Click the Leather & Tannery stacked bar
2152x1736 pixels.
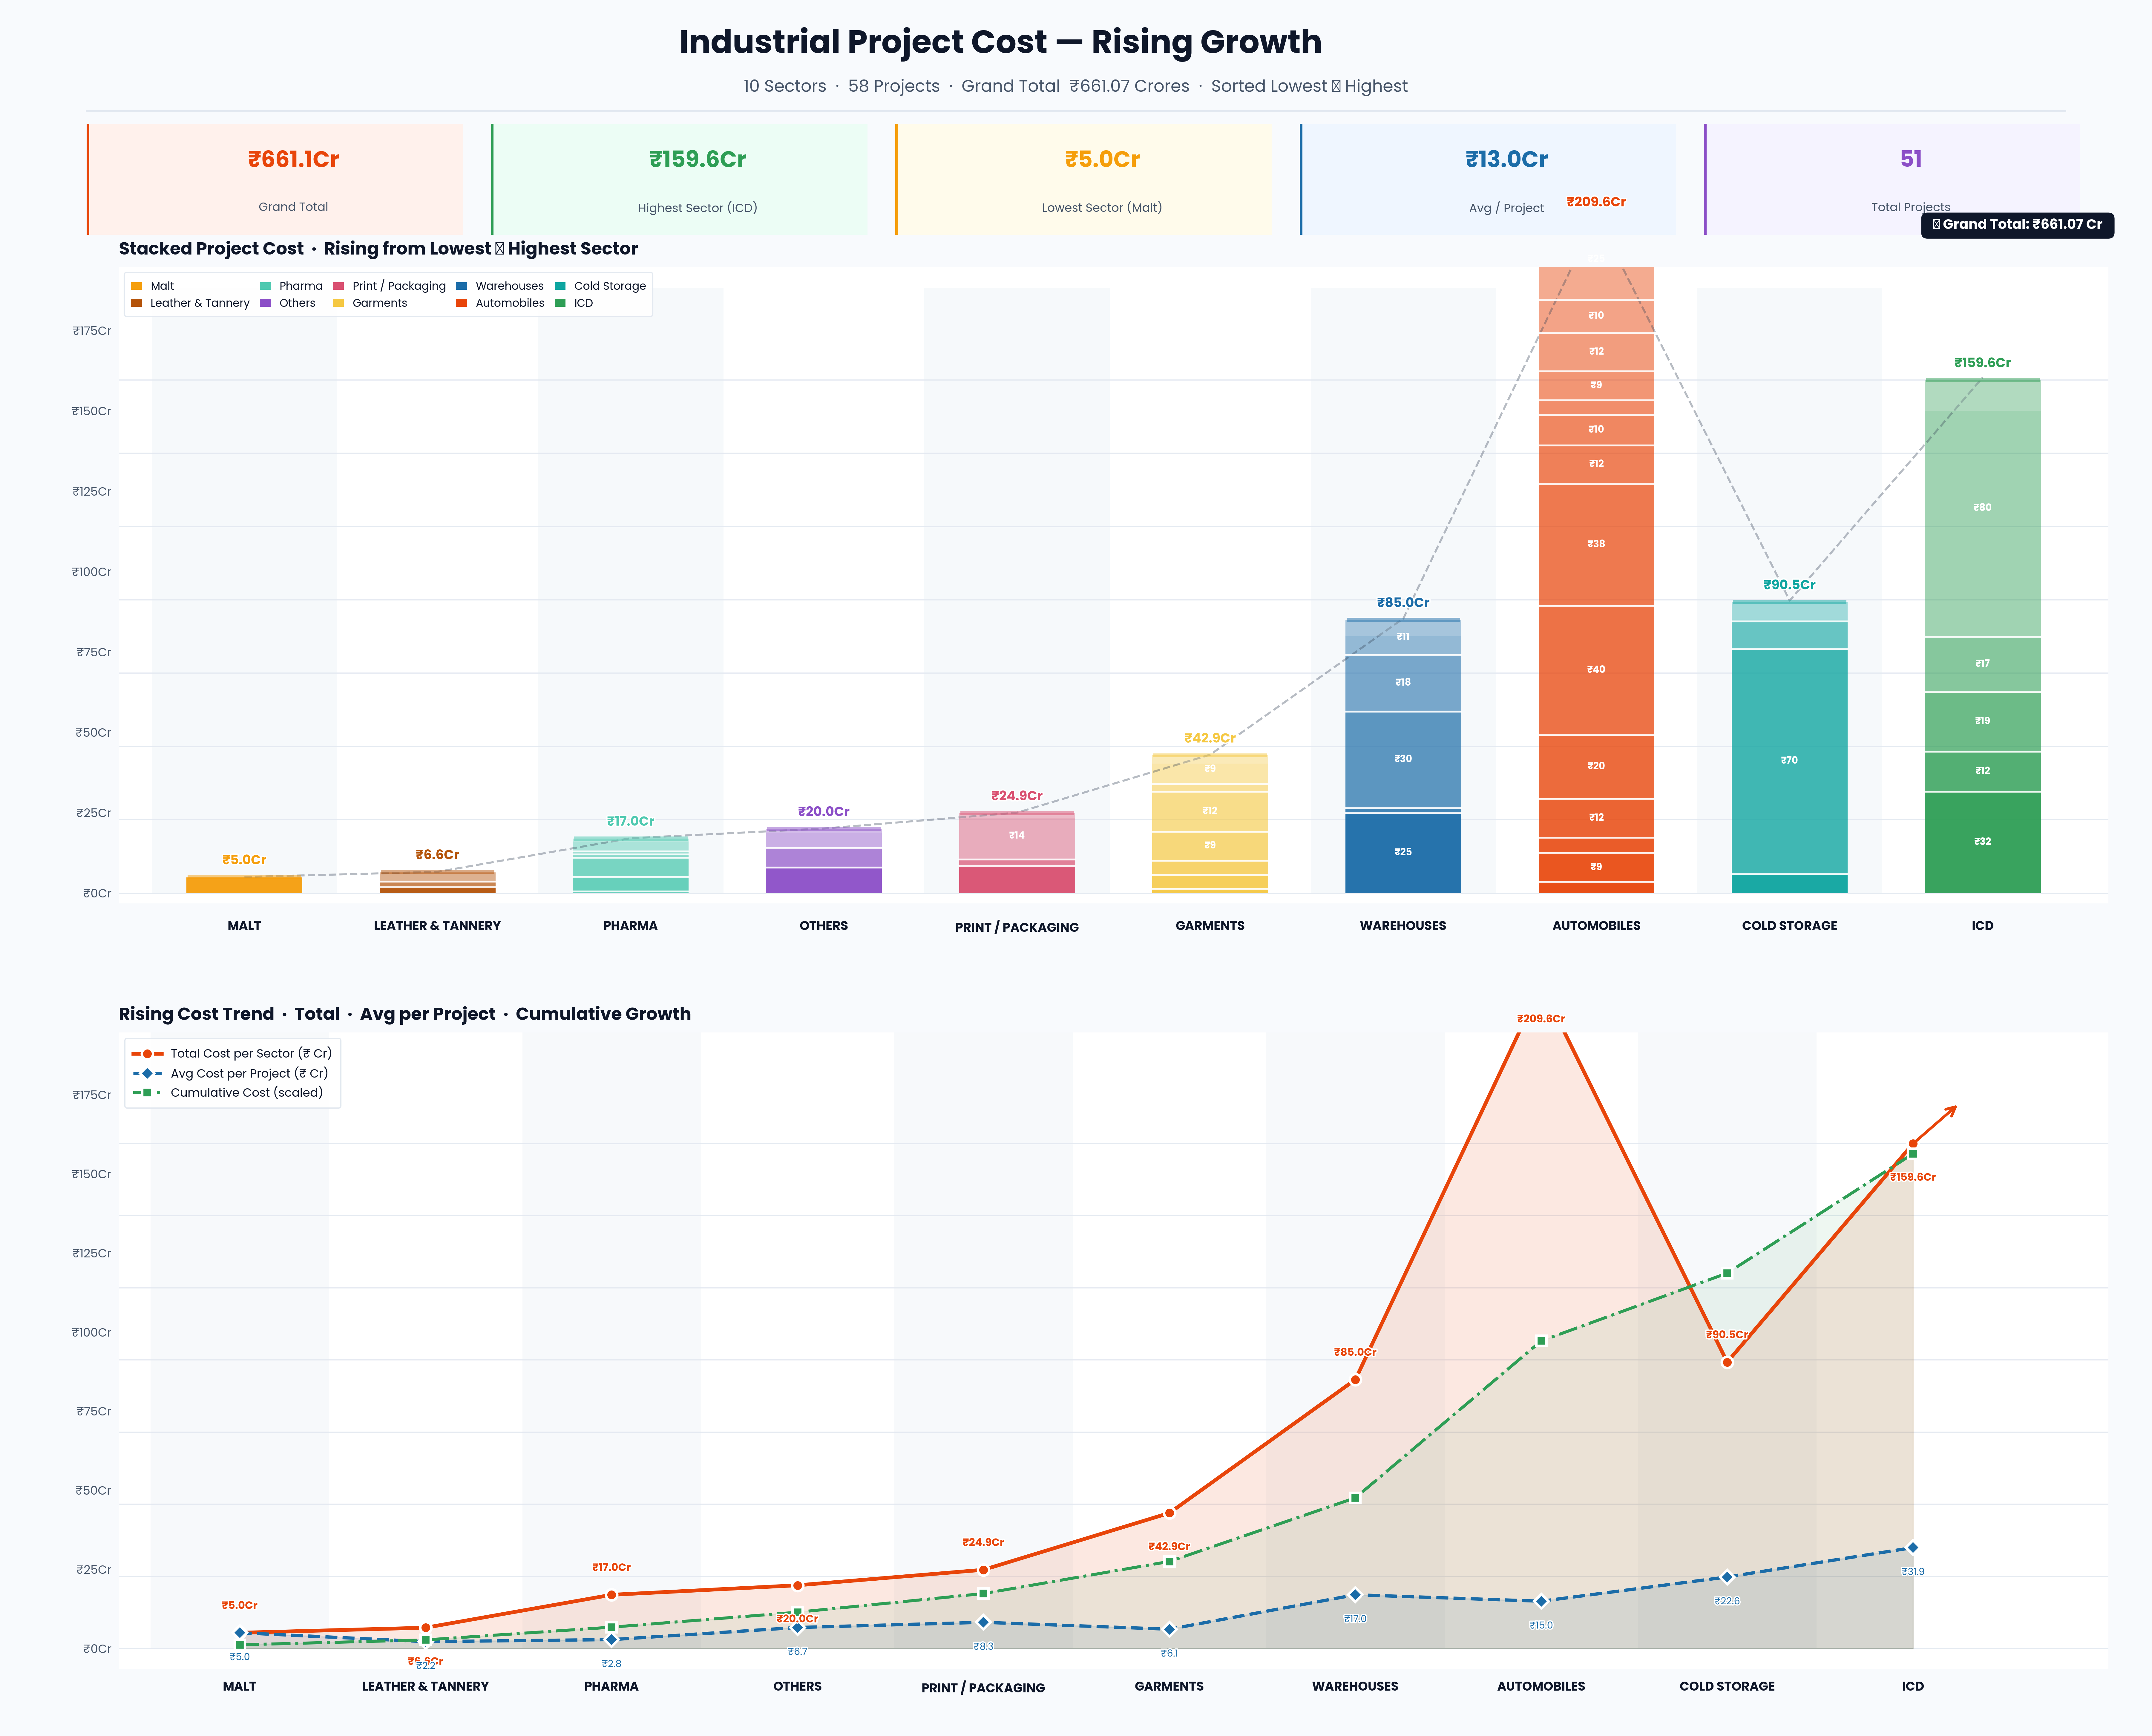pos(437,882)
